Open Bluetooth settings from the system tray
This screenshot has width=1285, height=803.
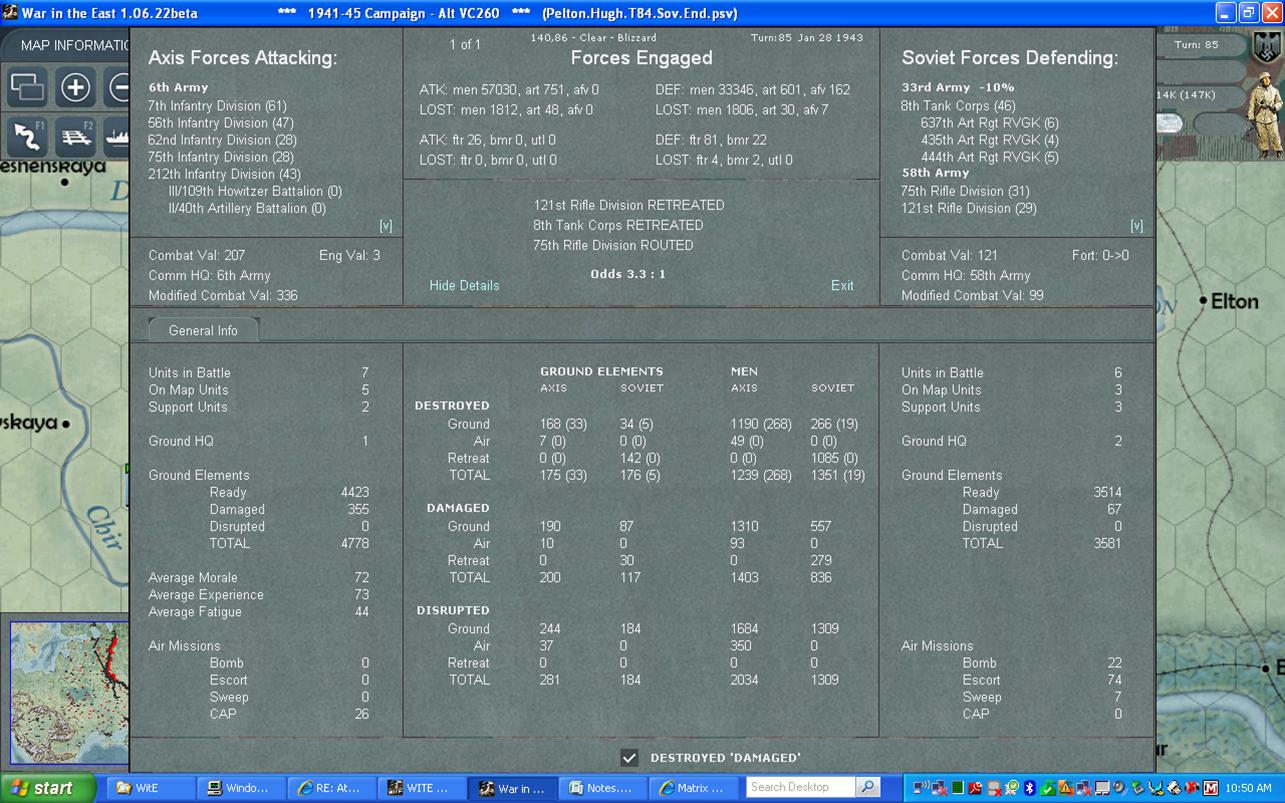1028,788
